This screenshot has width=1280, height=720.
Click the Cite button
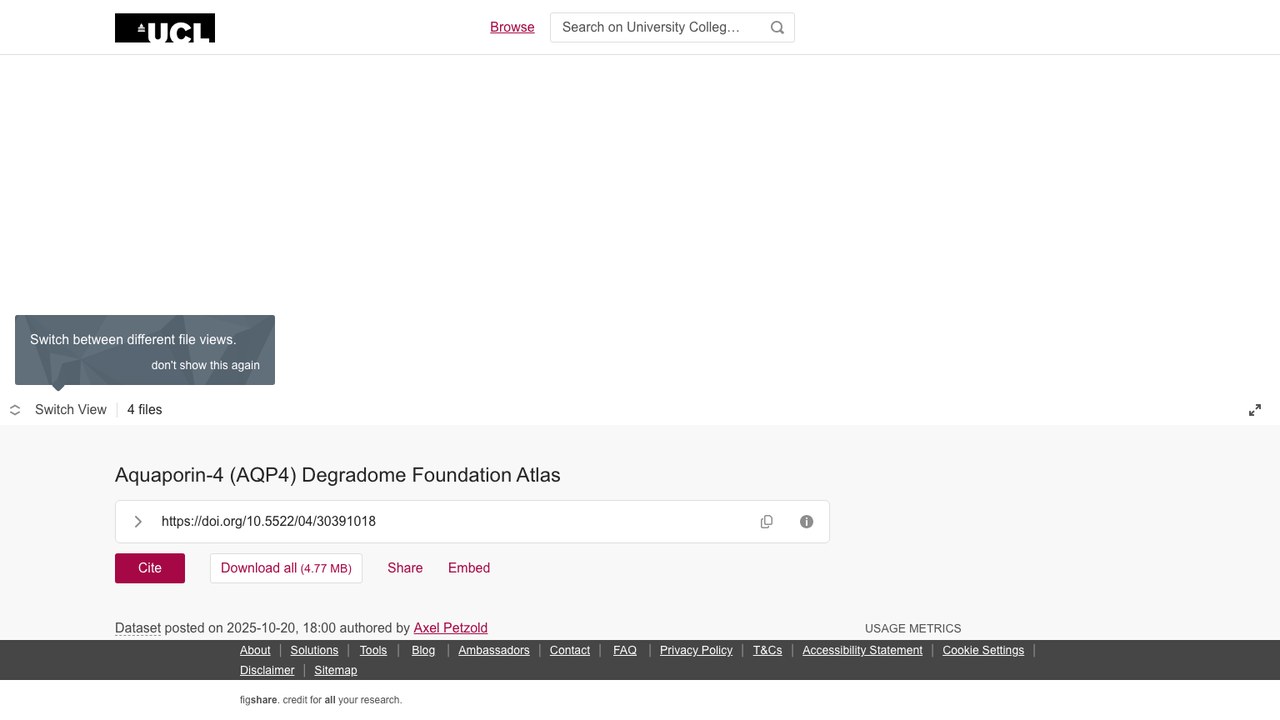[x=150, y=568]
